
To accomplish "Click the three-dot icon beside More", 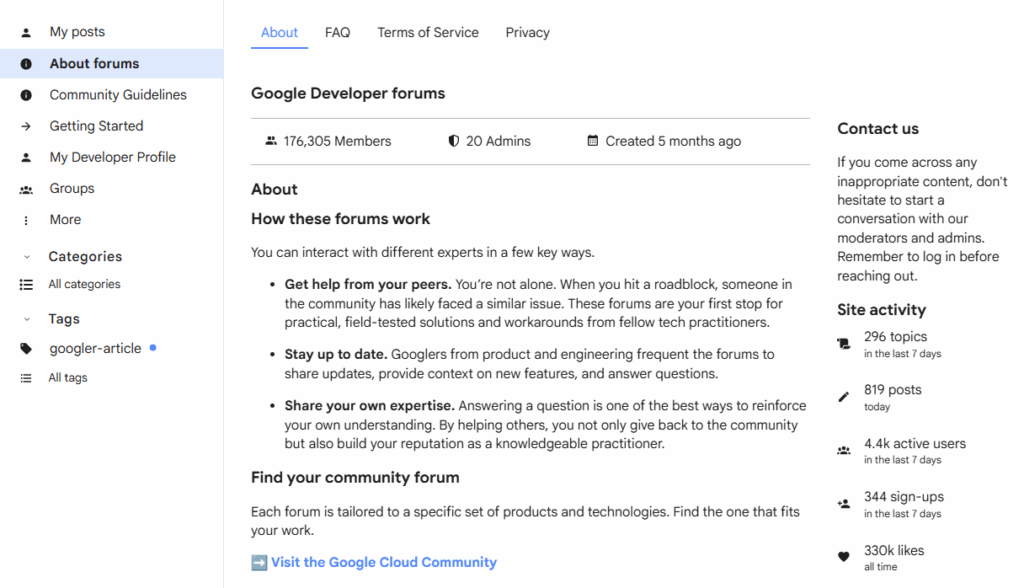I will pos(26,221).
